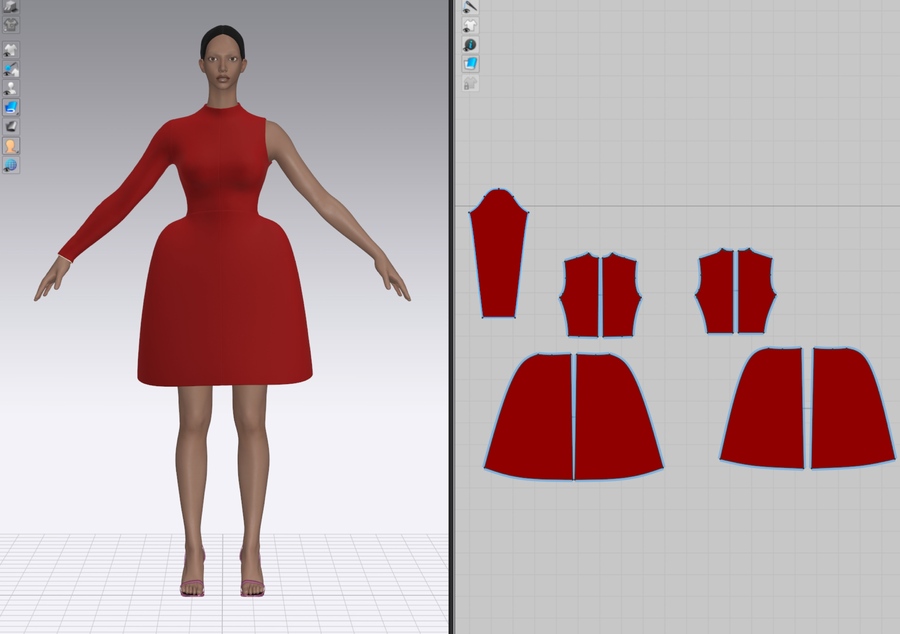
Task: Select the right back bodice pattern piece
Action: point(754,293)
